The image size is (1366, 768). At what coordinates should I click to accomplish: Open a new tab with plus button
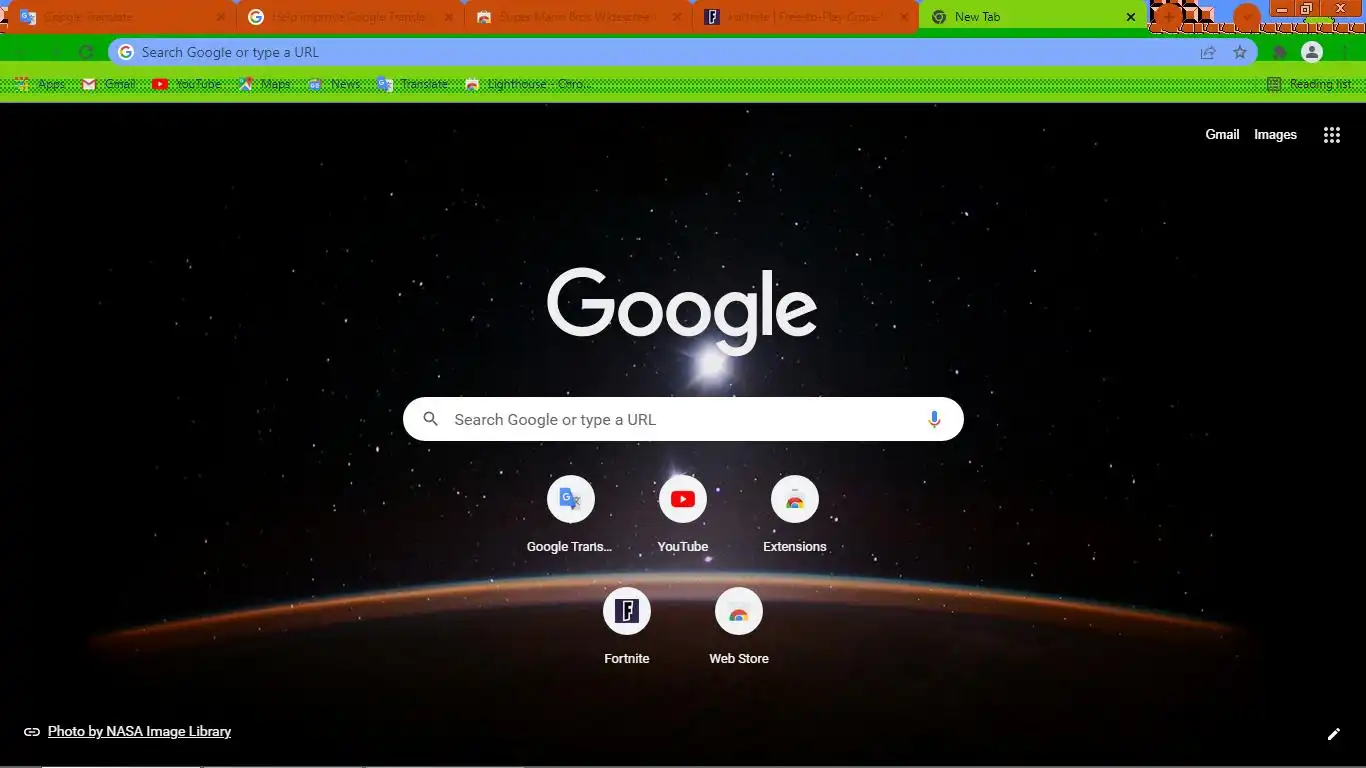coord(1169,17)
